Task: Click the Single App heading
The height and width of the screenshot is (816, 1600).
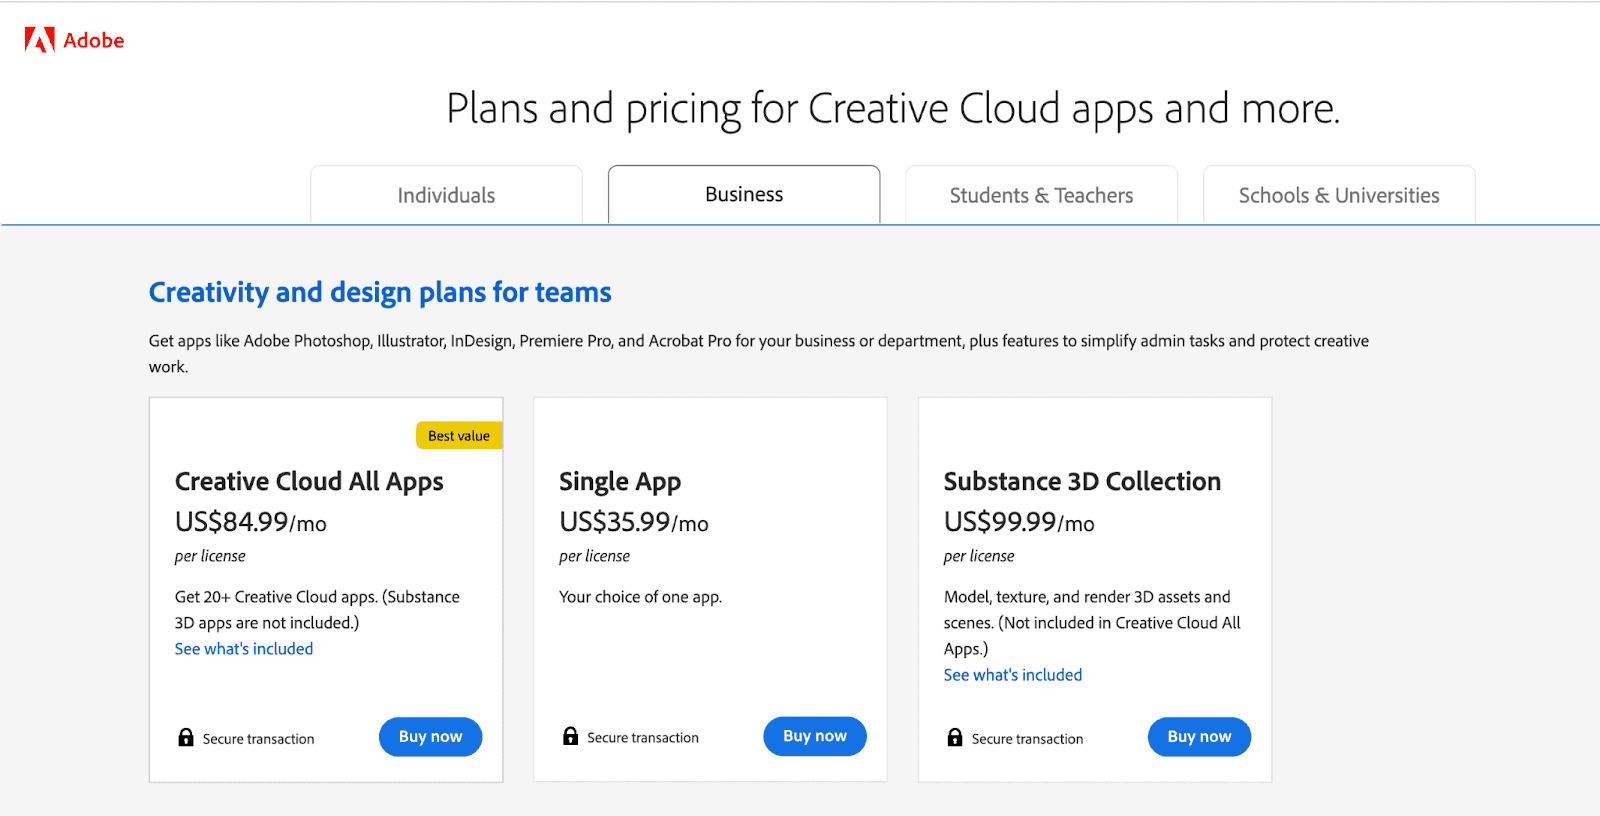Action: point(620,482)
